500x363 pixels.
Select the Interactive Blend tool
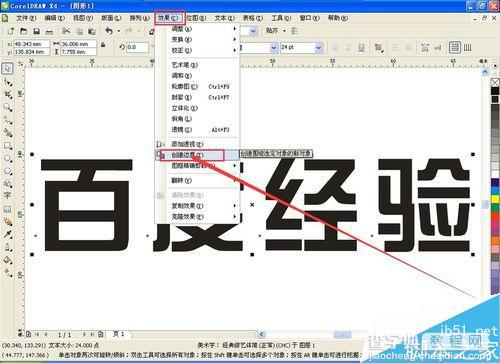(x=7, y=222)
